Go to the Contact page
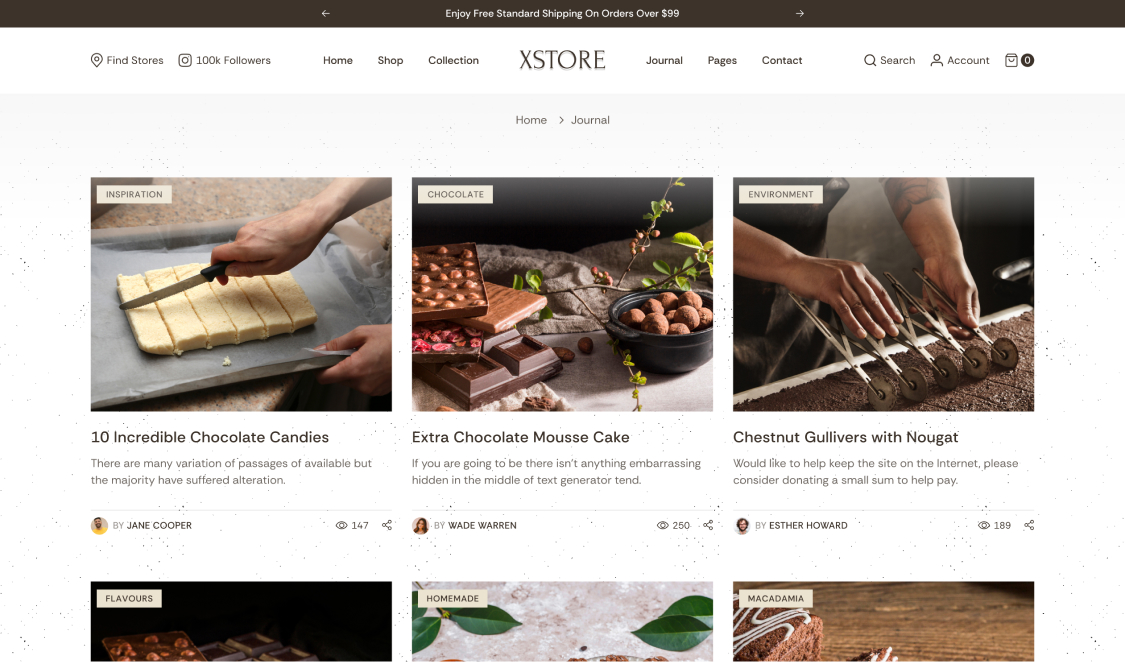 [782, 60]
